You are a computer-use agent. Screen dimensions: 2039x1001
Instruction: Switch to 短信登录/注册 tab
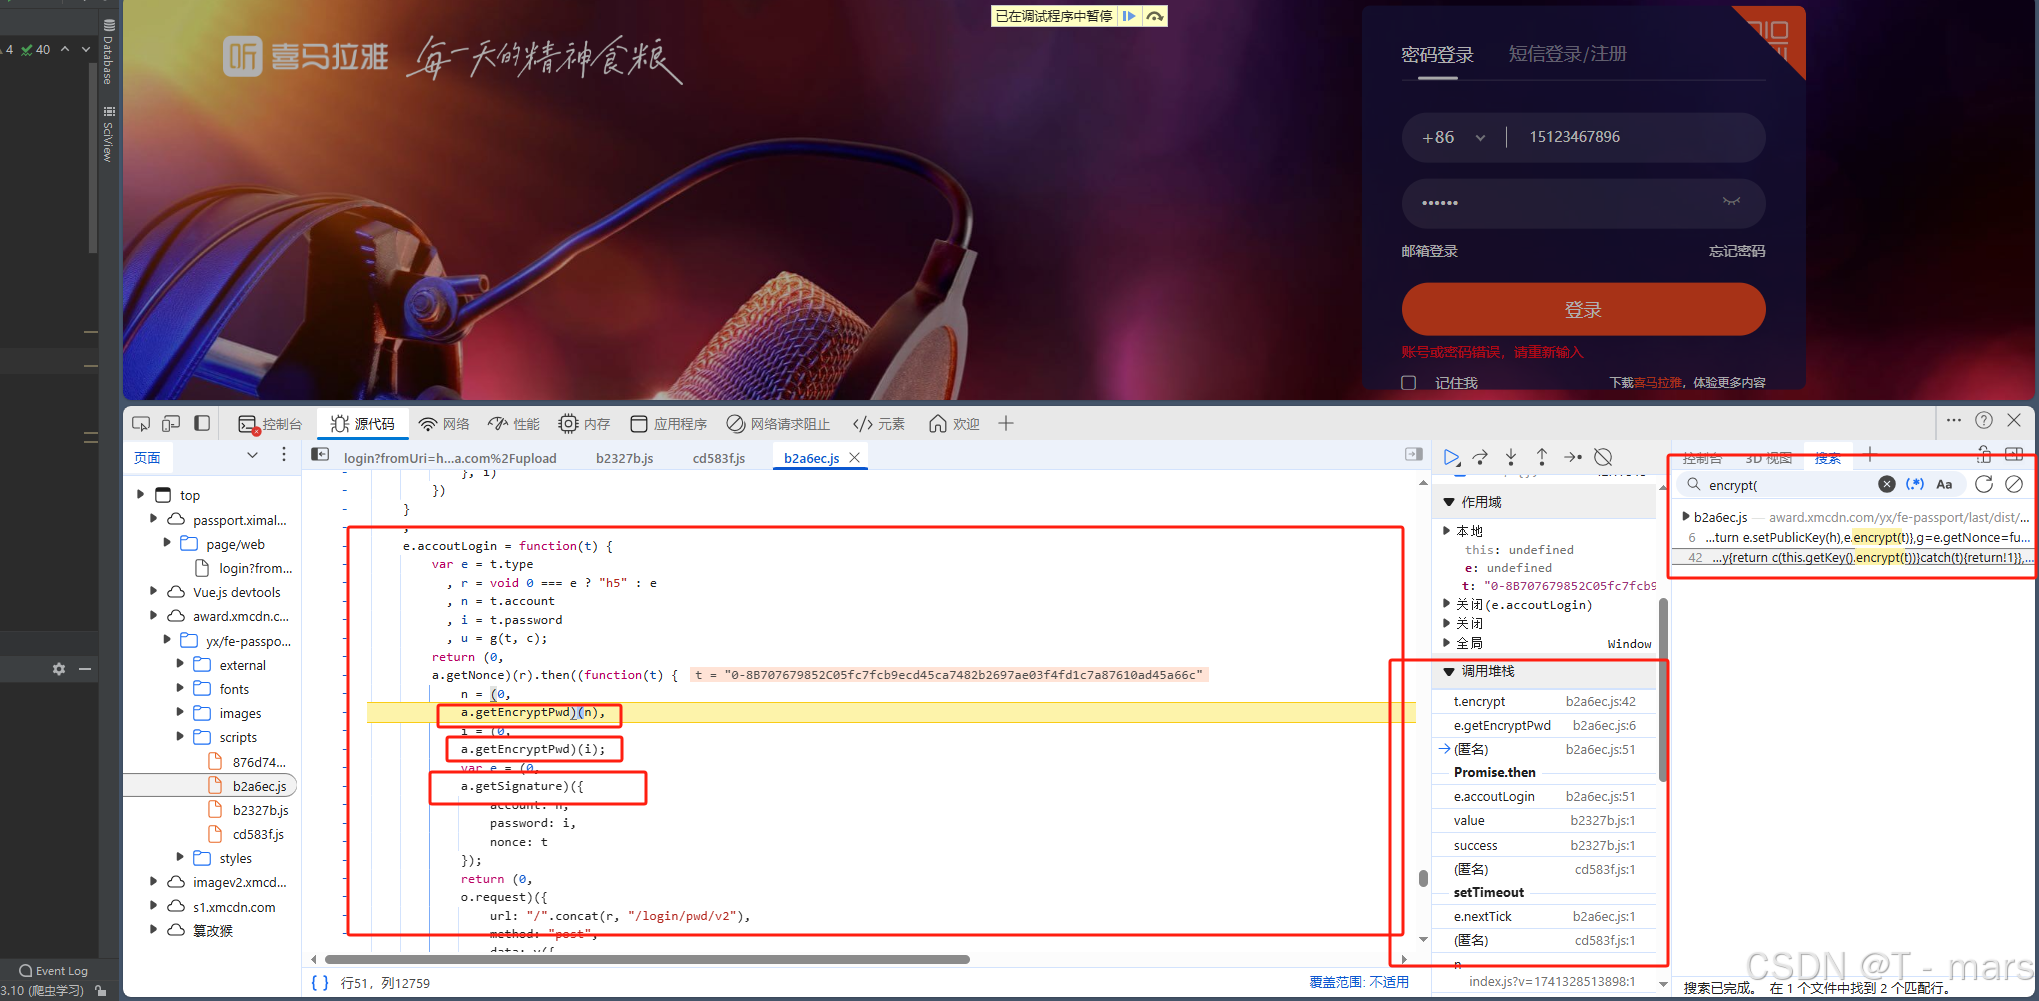tap(1567, 54)
